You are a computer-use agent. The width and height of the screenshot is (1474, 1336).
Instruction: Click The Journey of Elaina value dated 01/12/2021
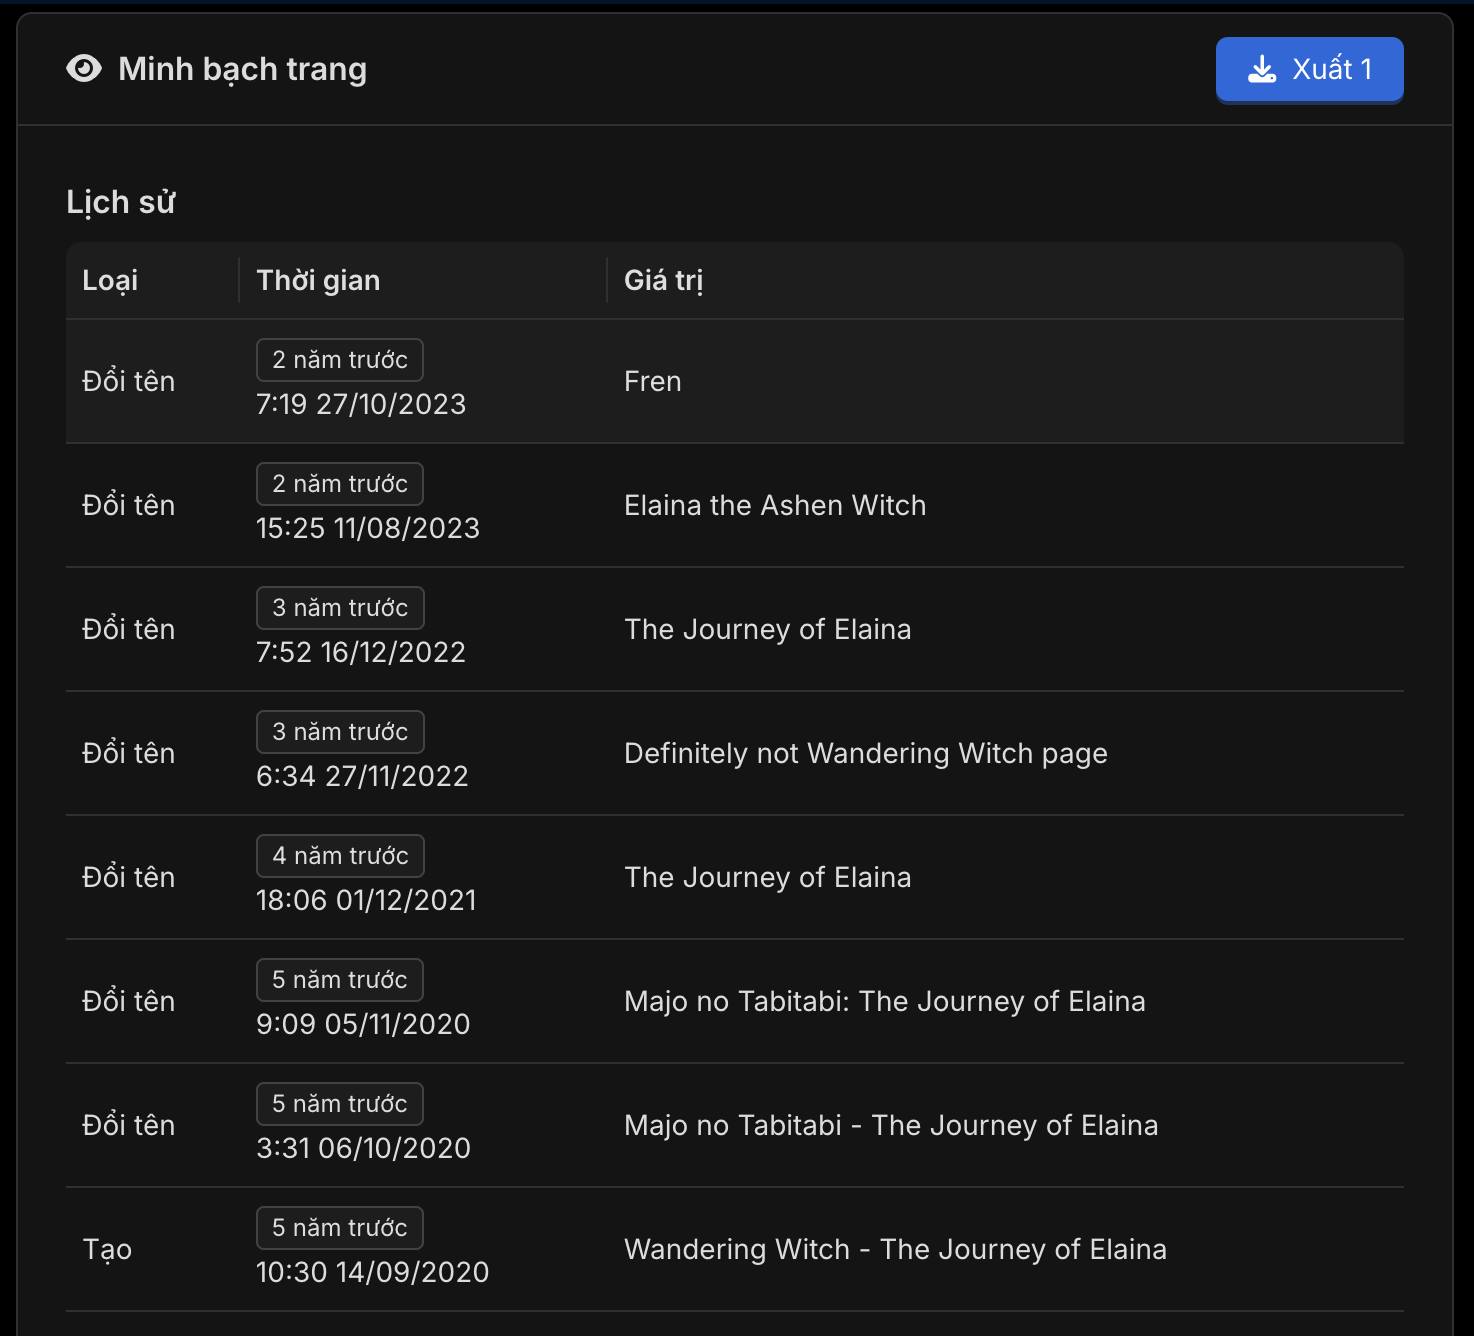pyautogui.click(x=768, y=877)
